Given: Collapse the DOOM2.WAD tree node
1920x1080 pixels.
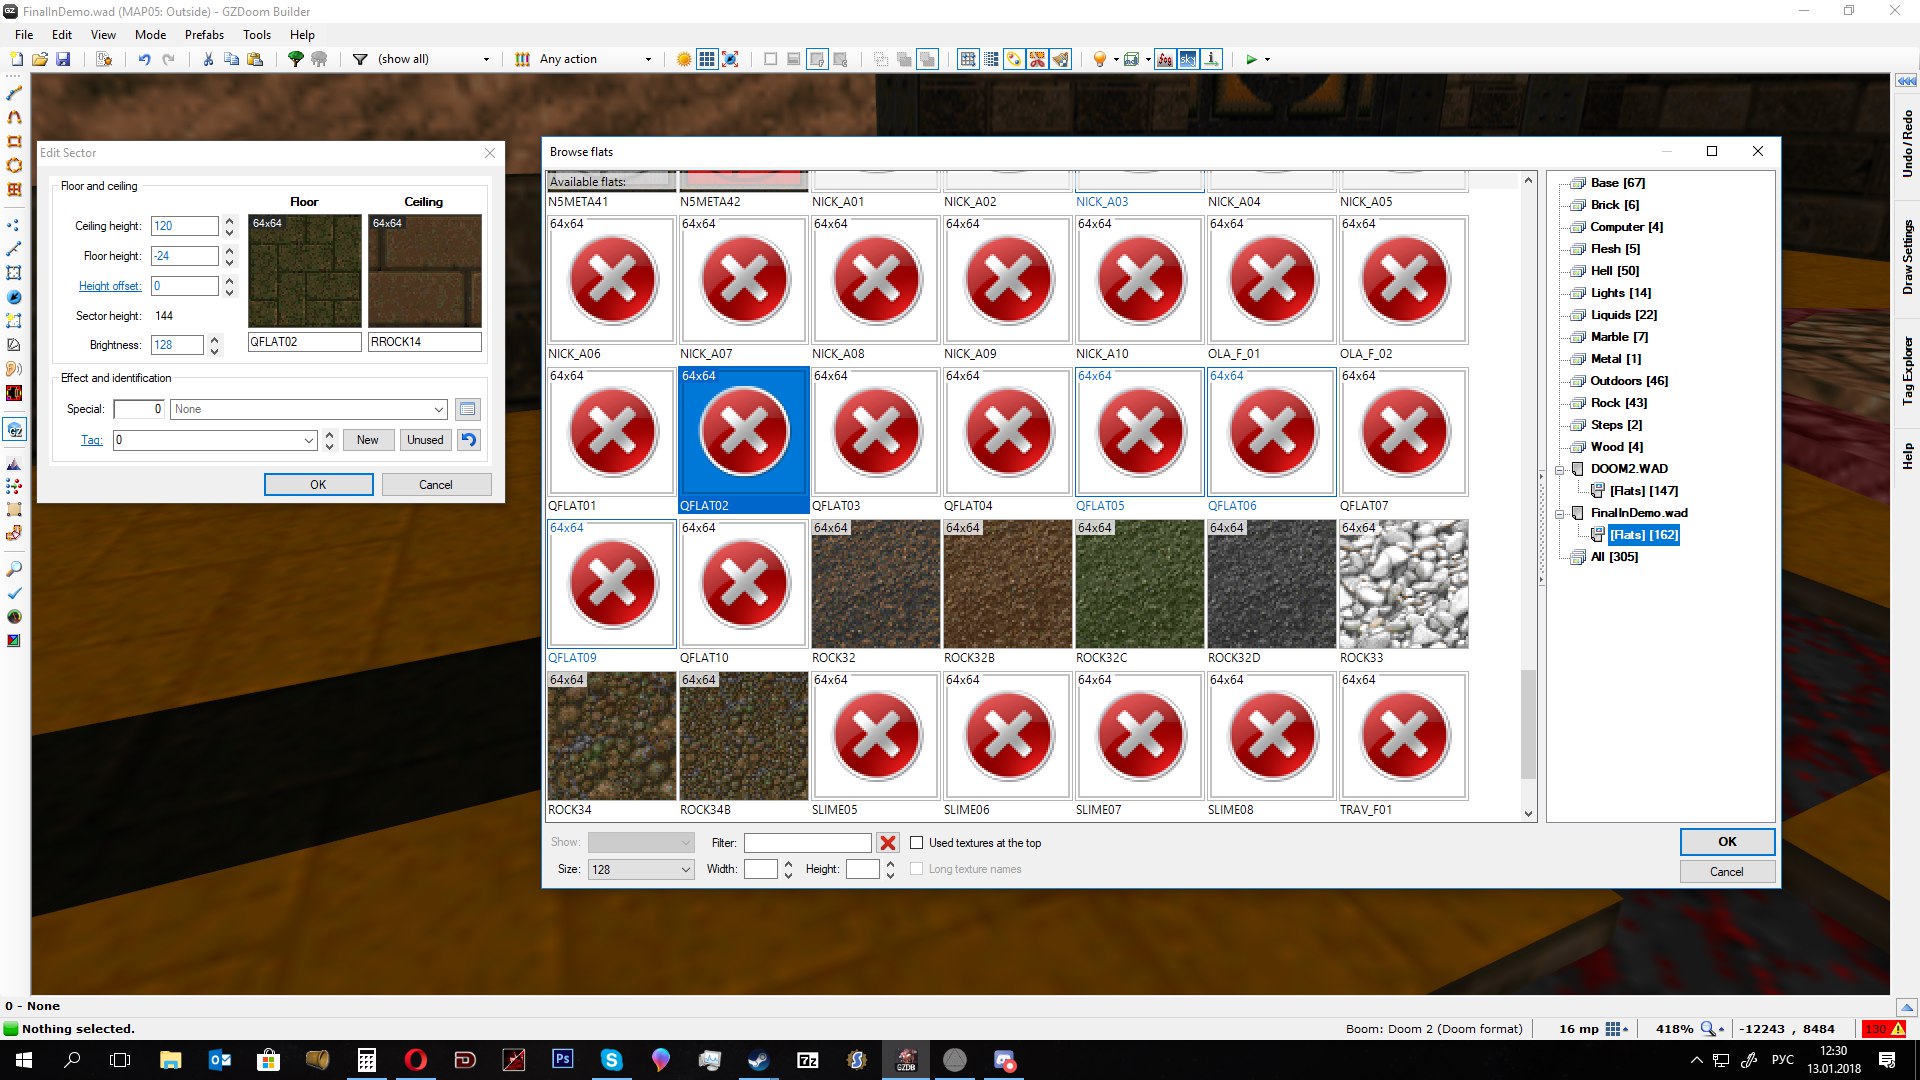Looking at the screenshot, I should click(x=1559, y=469).
